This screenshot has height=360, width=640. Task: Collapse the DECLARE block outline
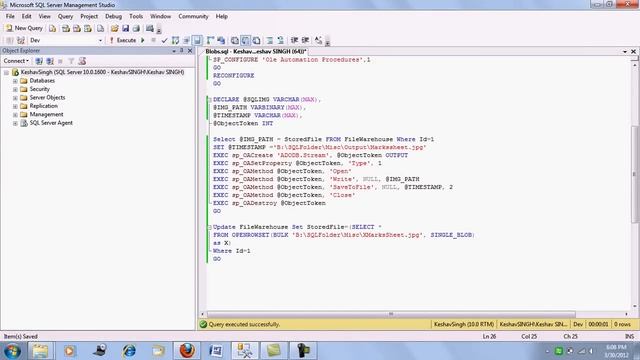[210, 100]
